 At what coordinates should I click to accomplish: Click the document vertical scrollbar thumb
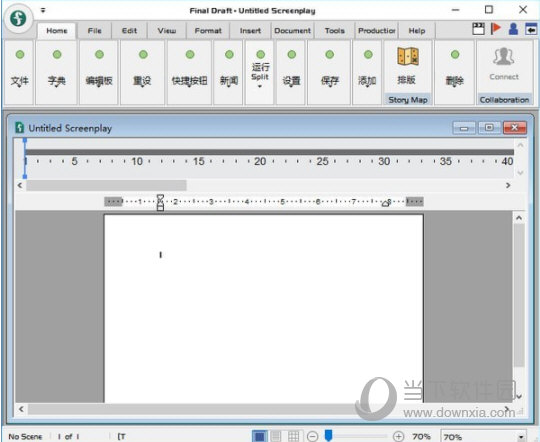pos(519,296)
